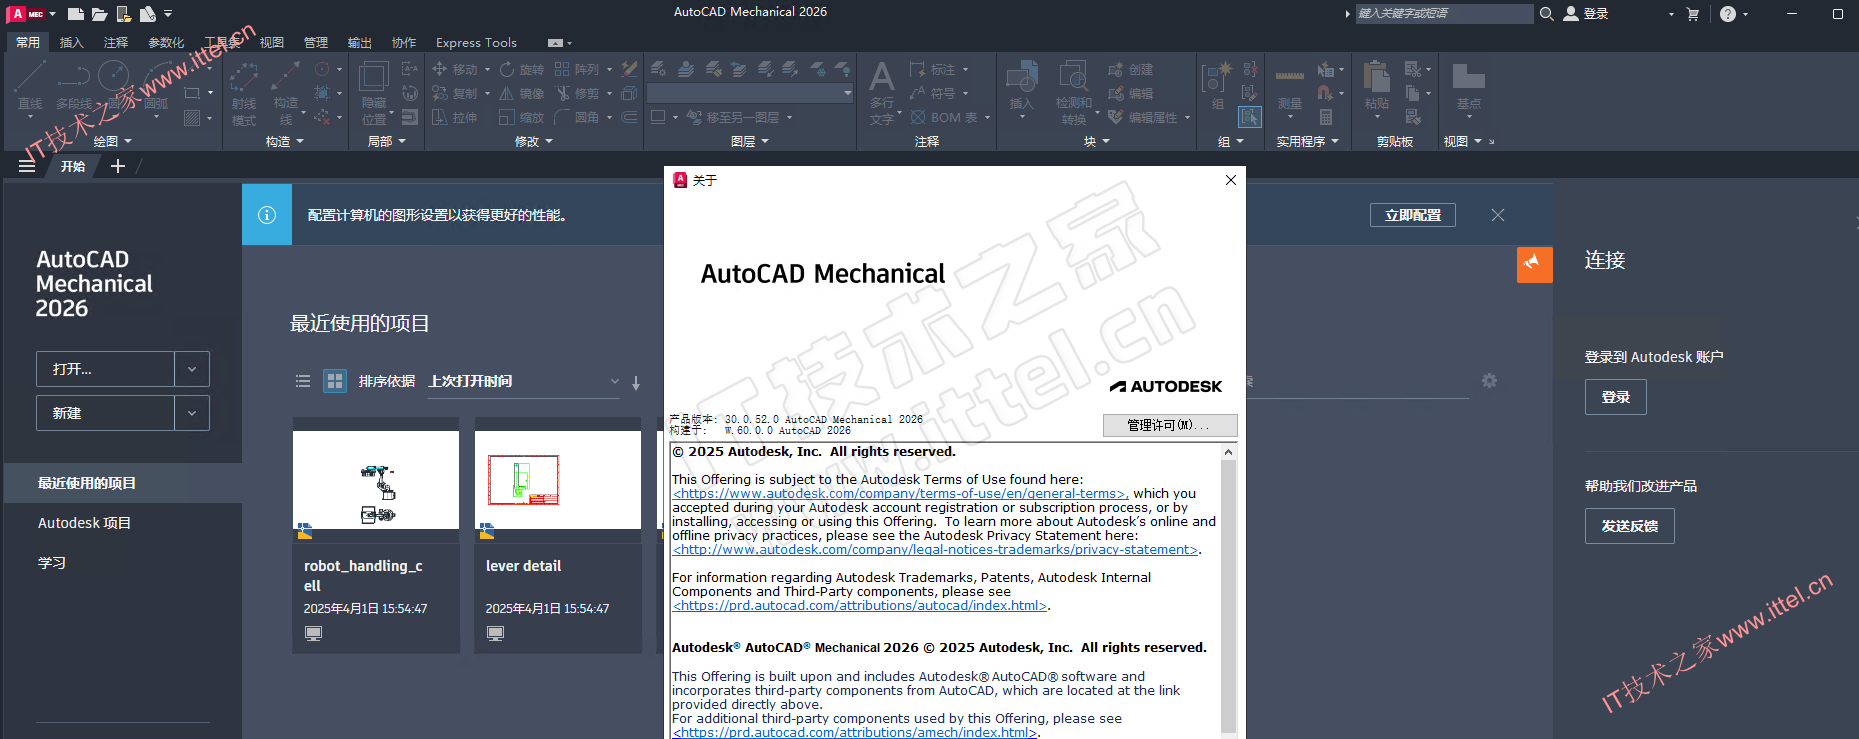Switch recent files to grid view
Image resolution: width=1859 pixels, height=739 pixels.
(335, 381)
